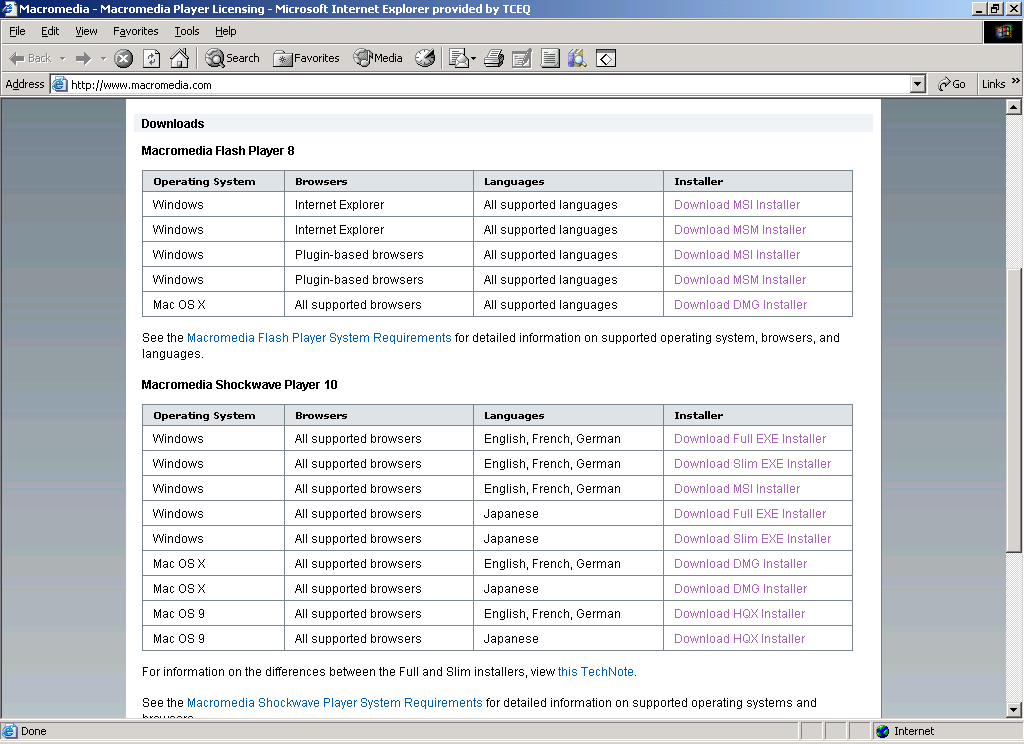Expand the address bar dropdown list

(x=918, y=84)
